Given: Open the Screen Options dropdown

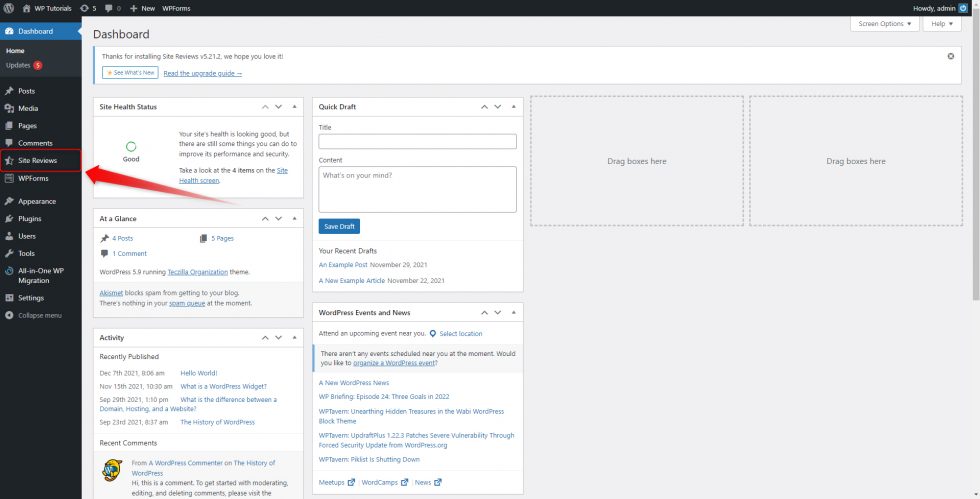Looking at the screenshot, I should tap(884, 24).
